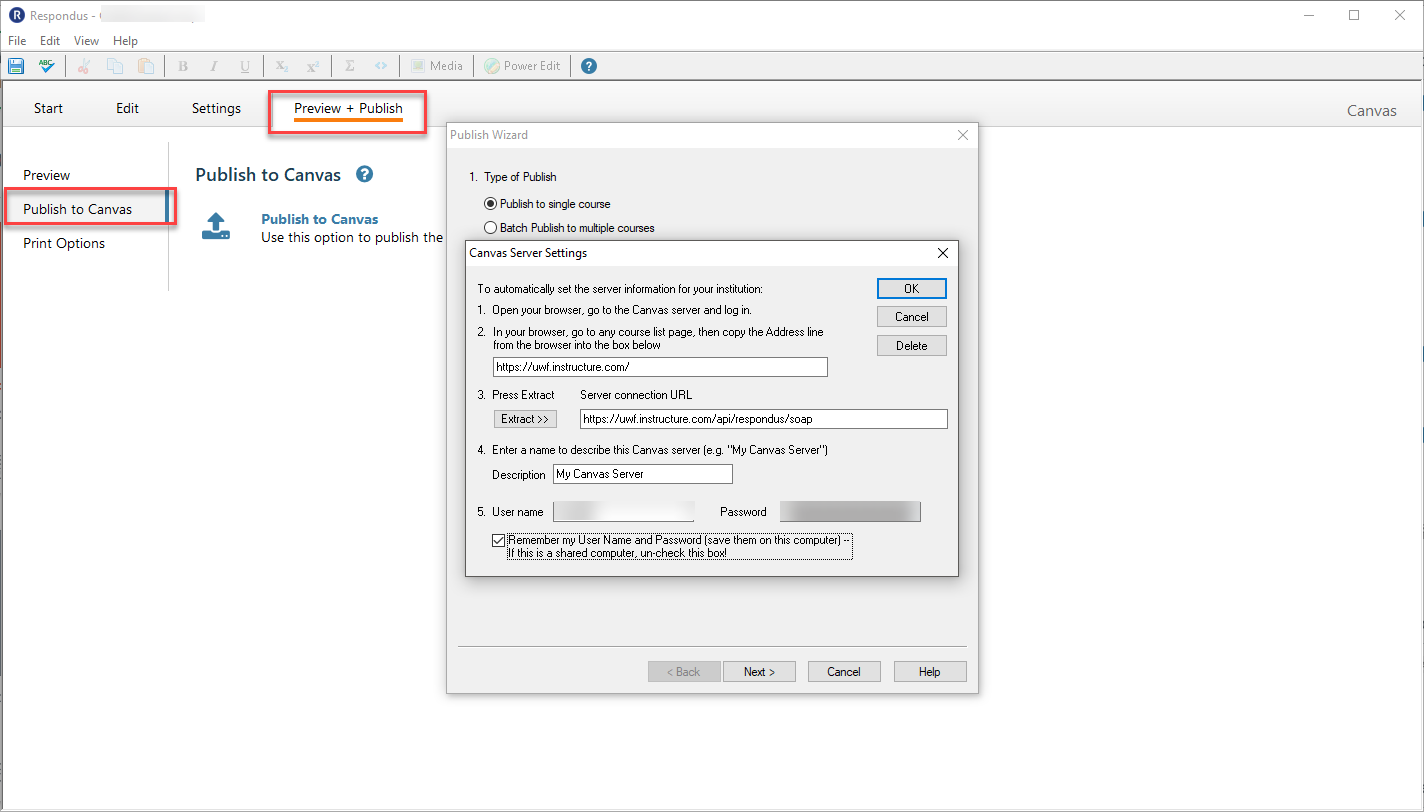Screen dimensions: 1424x812
Task: Click the Copy icon in toolbar
Action: 115,66
